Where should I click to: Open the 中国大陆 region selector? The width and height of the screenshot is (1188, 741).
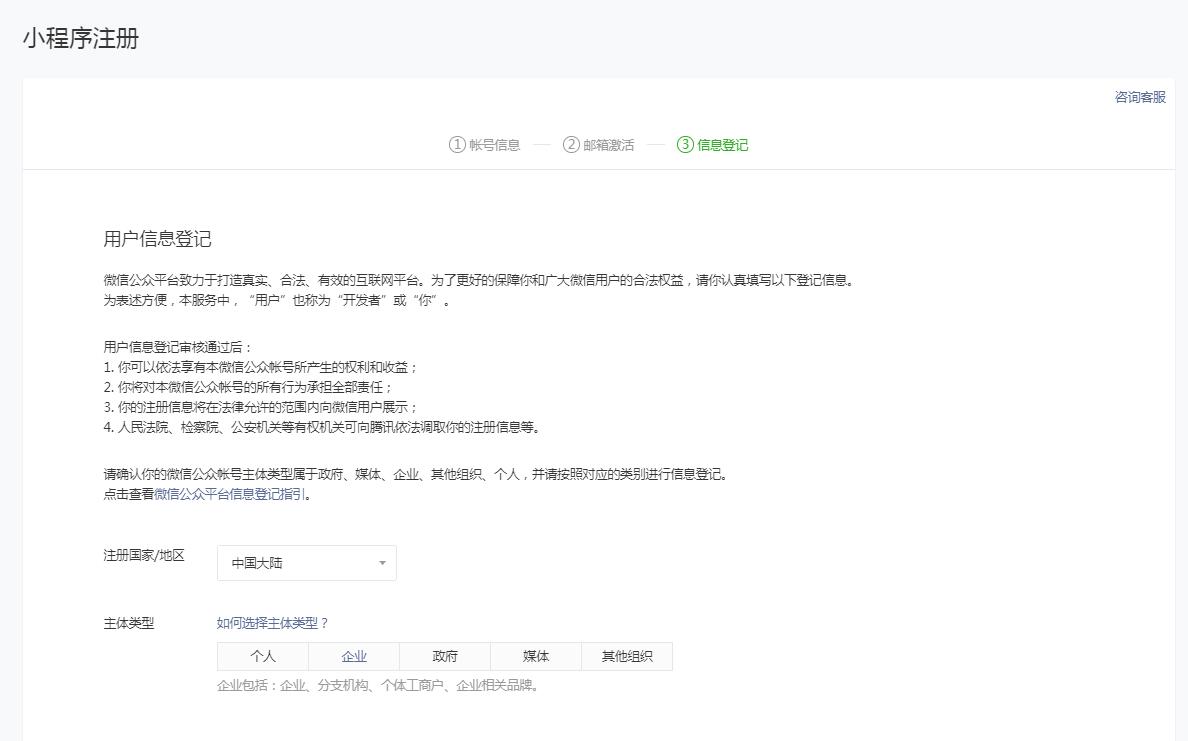click(306, 563)
